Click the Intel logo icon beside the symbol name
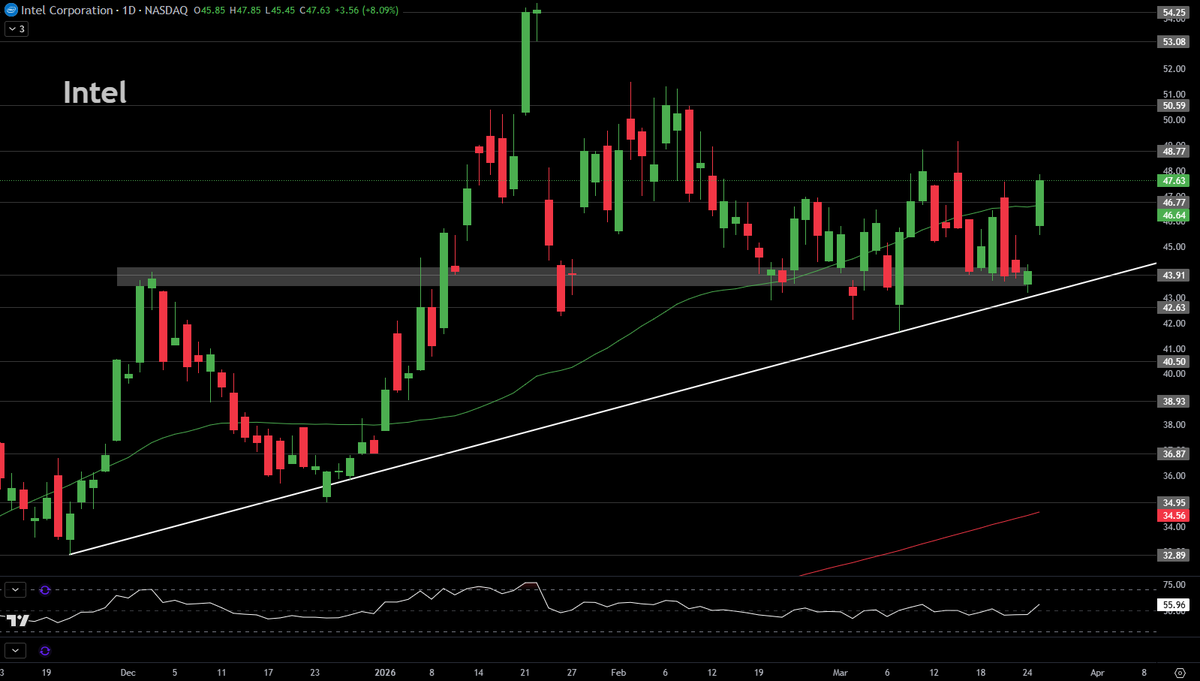 11,11
